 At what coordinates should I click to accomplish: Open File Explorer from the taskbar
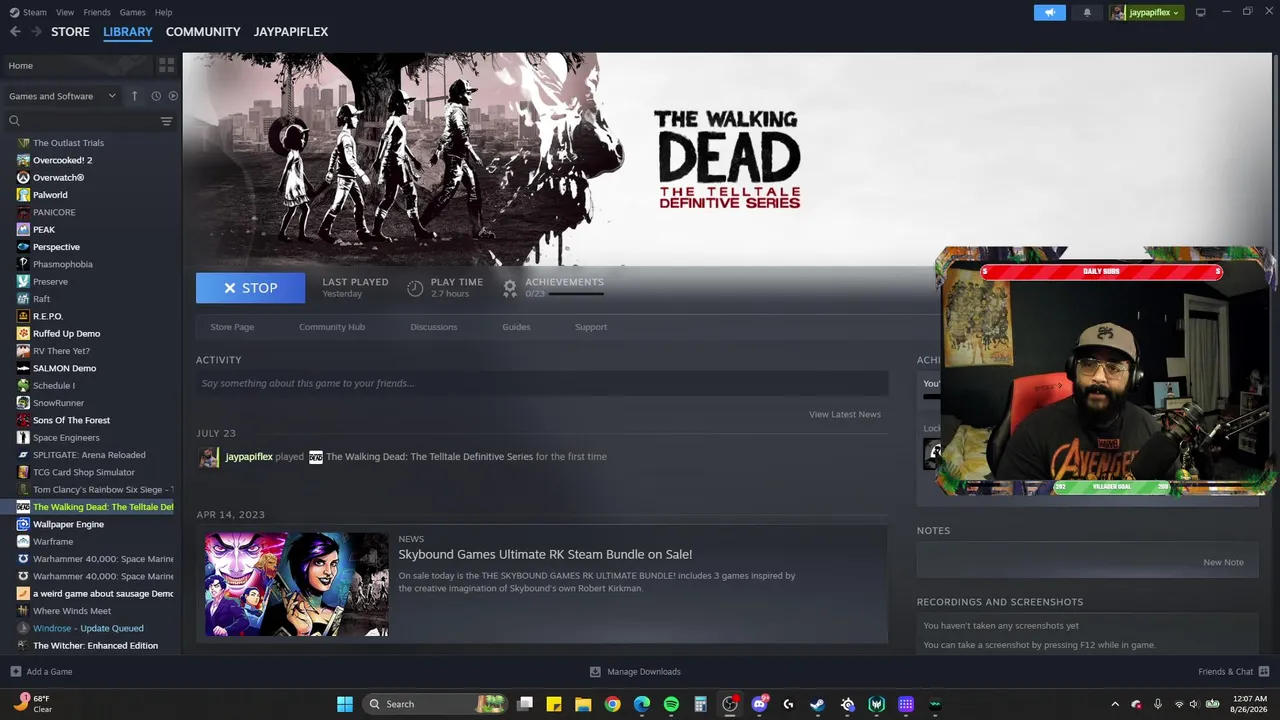[x=583, y=704]
